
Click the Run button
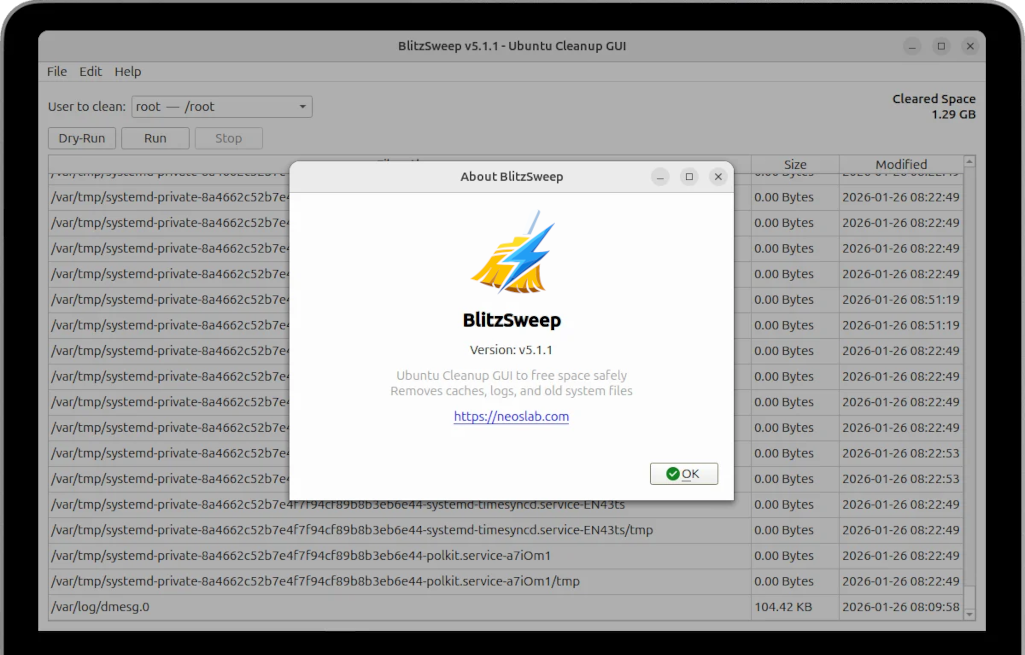155,138
